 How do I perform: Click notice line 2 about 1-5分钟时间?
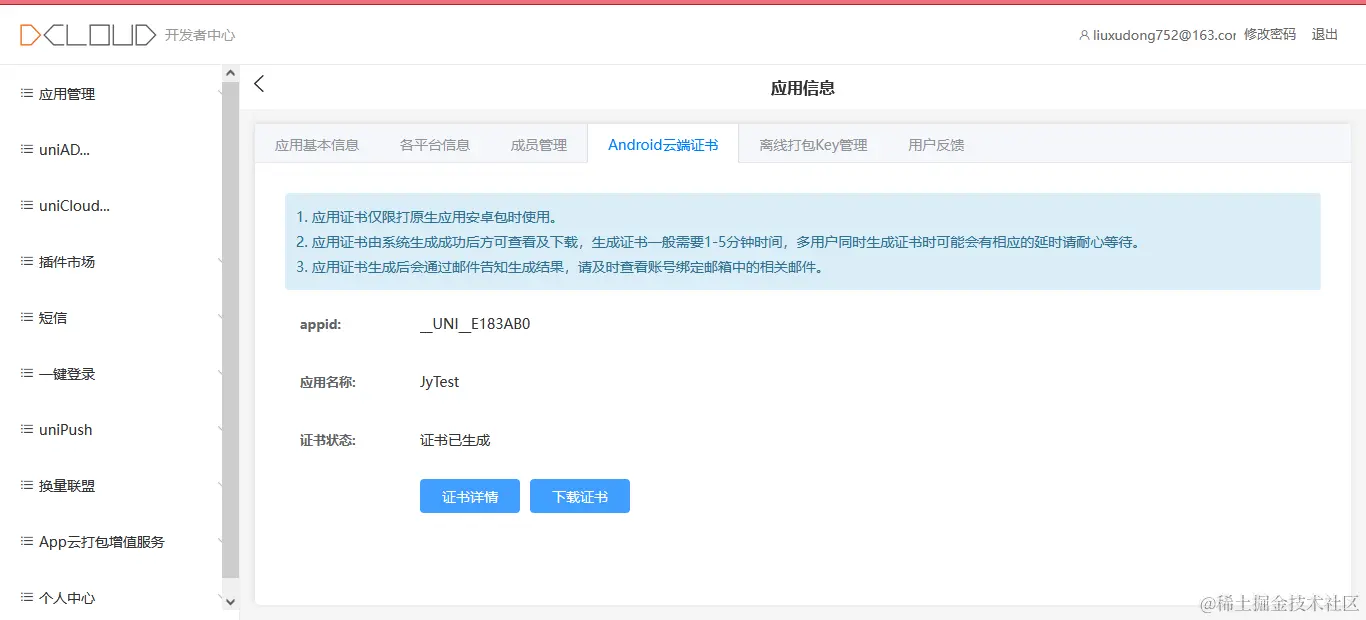click(718, 242)
